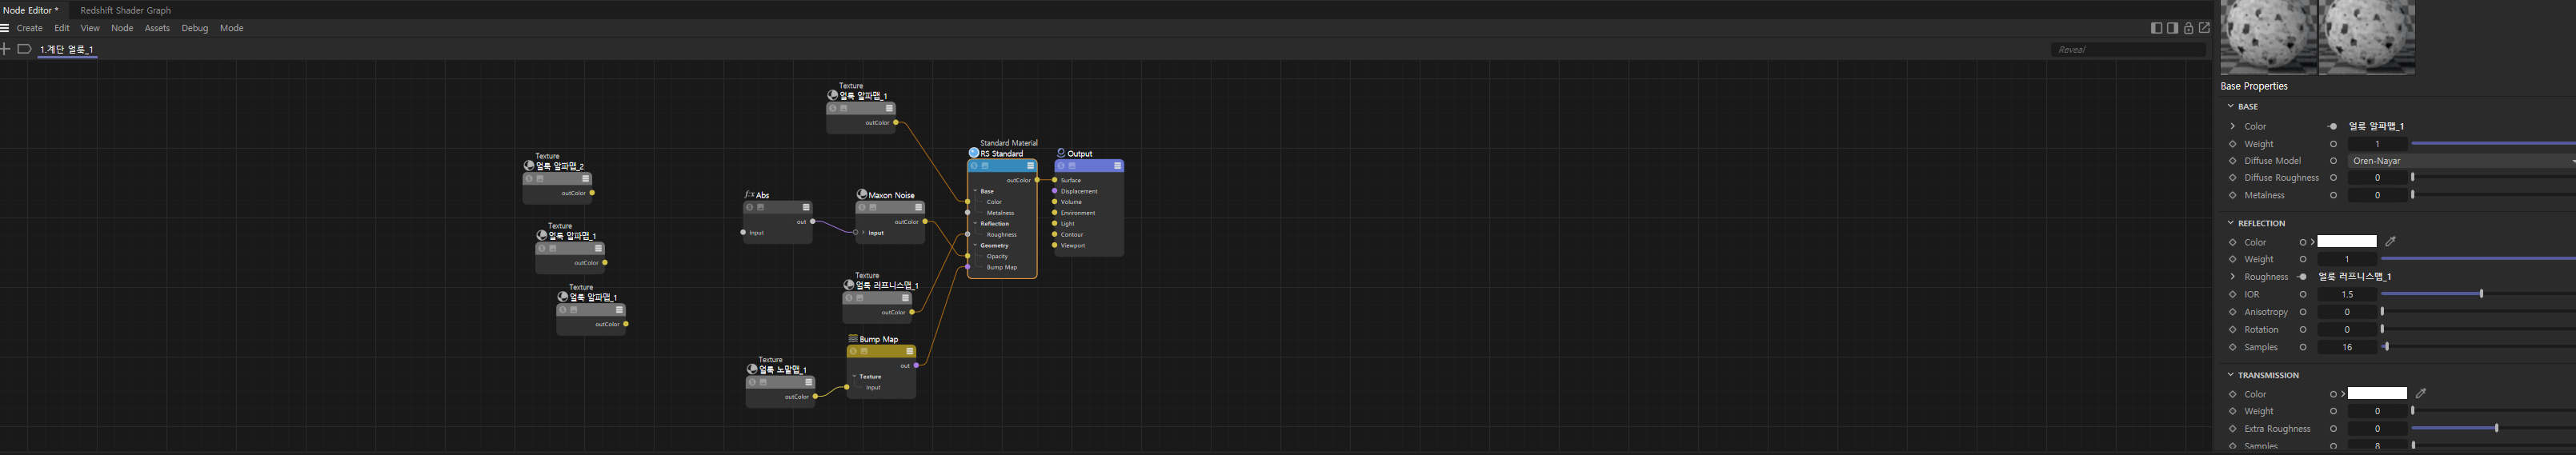Open the 얼룩 러프니스맵_1 link in Roughness

pos(2354,277)
